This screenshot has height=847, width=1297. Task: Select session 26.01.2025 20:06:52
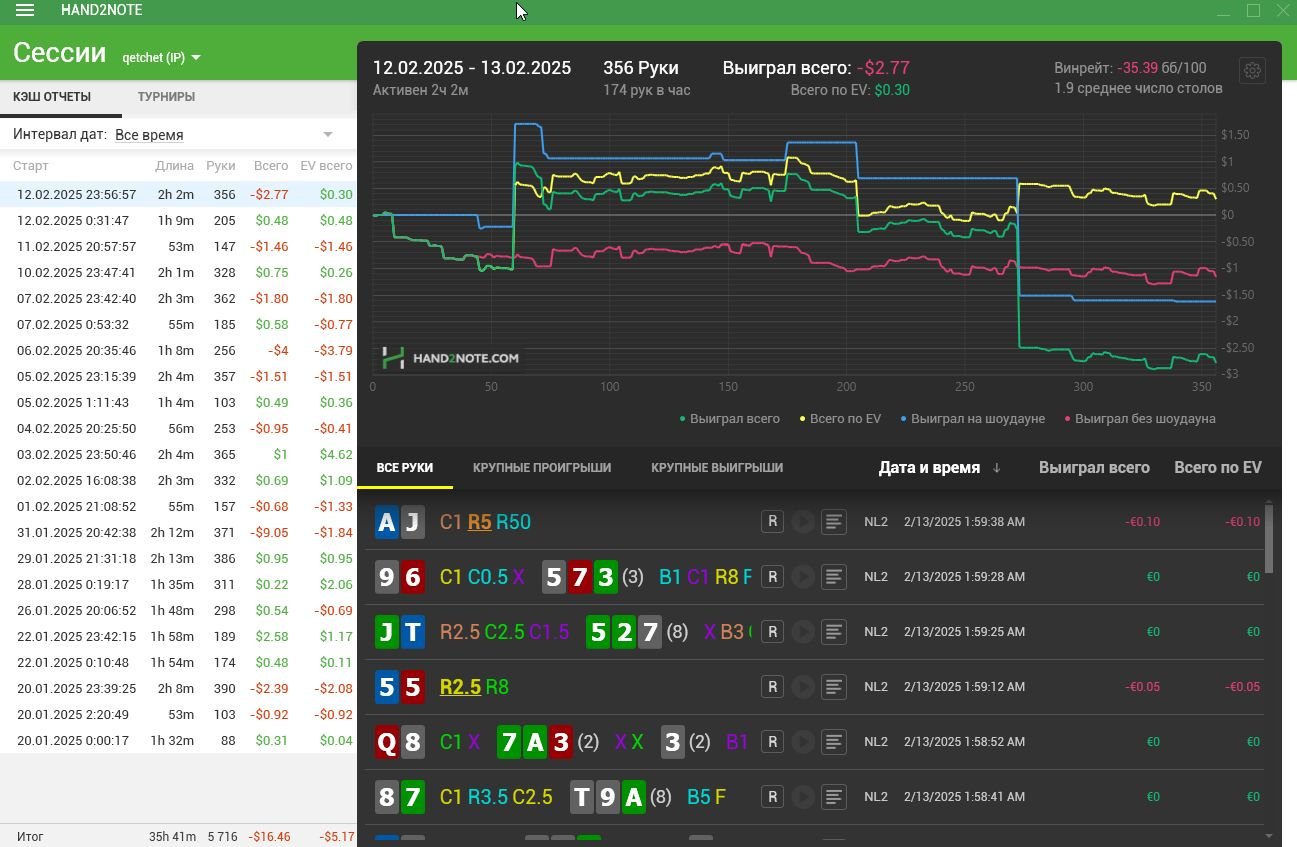coord(178,610)
